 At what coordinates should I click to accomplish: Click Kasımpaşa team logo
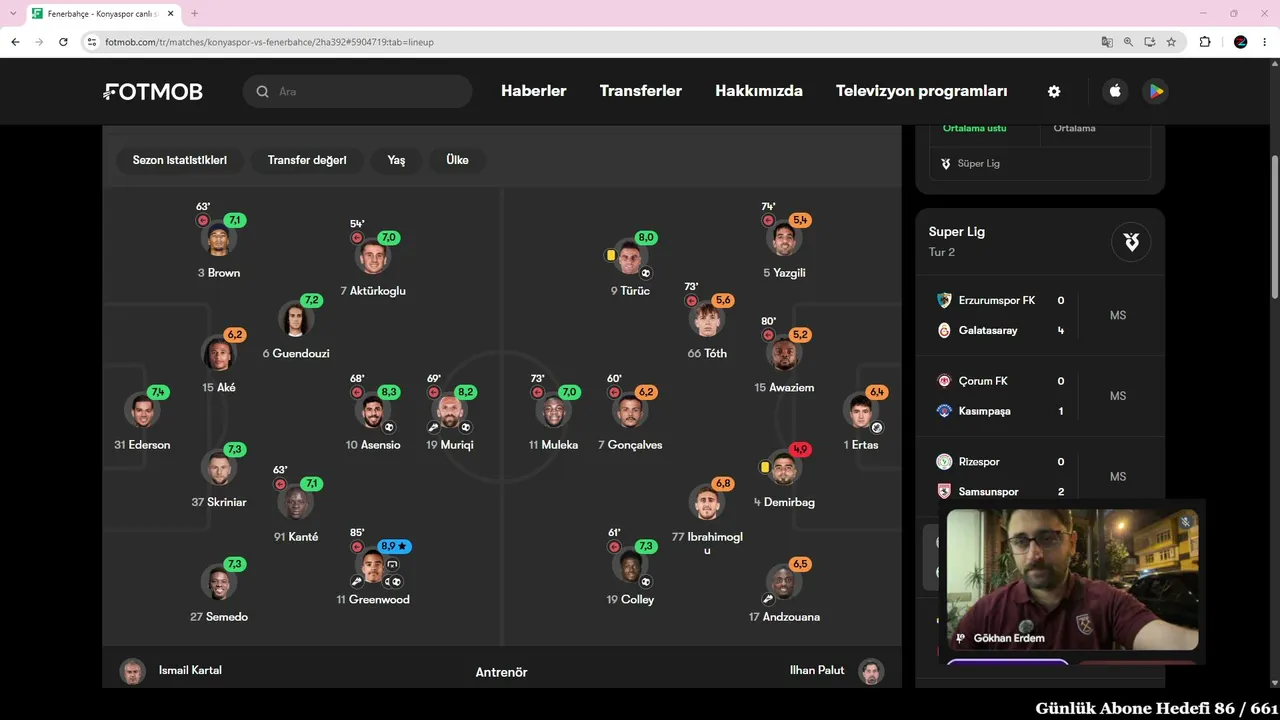click(944, 411)
